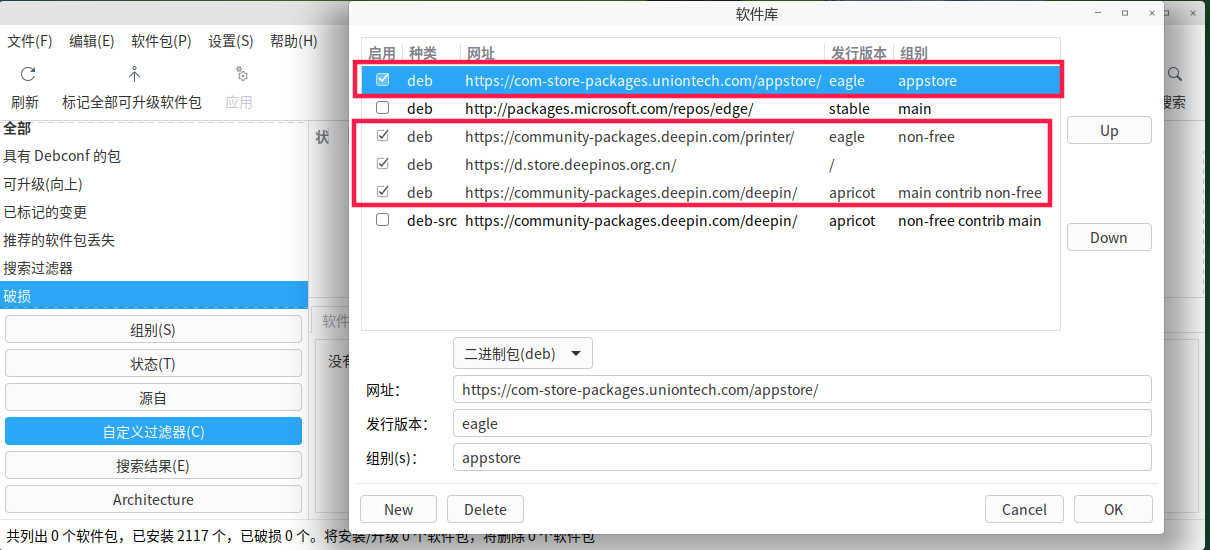Screen dimensions: 1210x550
Task: Enable the packages.microsoft.com edge repository checkbox
Action: tap(382, 108)
